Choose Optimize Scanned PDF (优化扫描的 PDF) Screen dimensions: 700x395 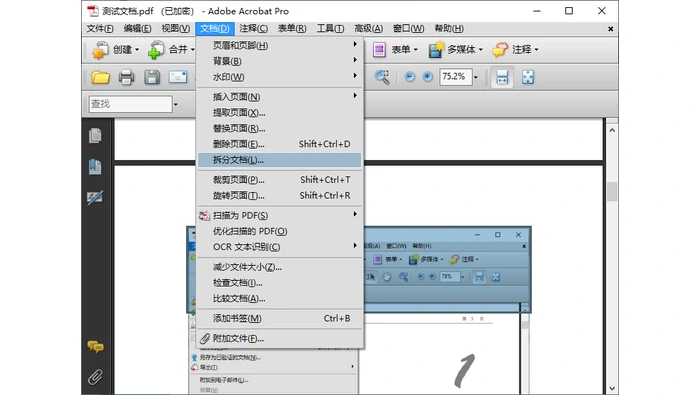pos(279,231)
